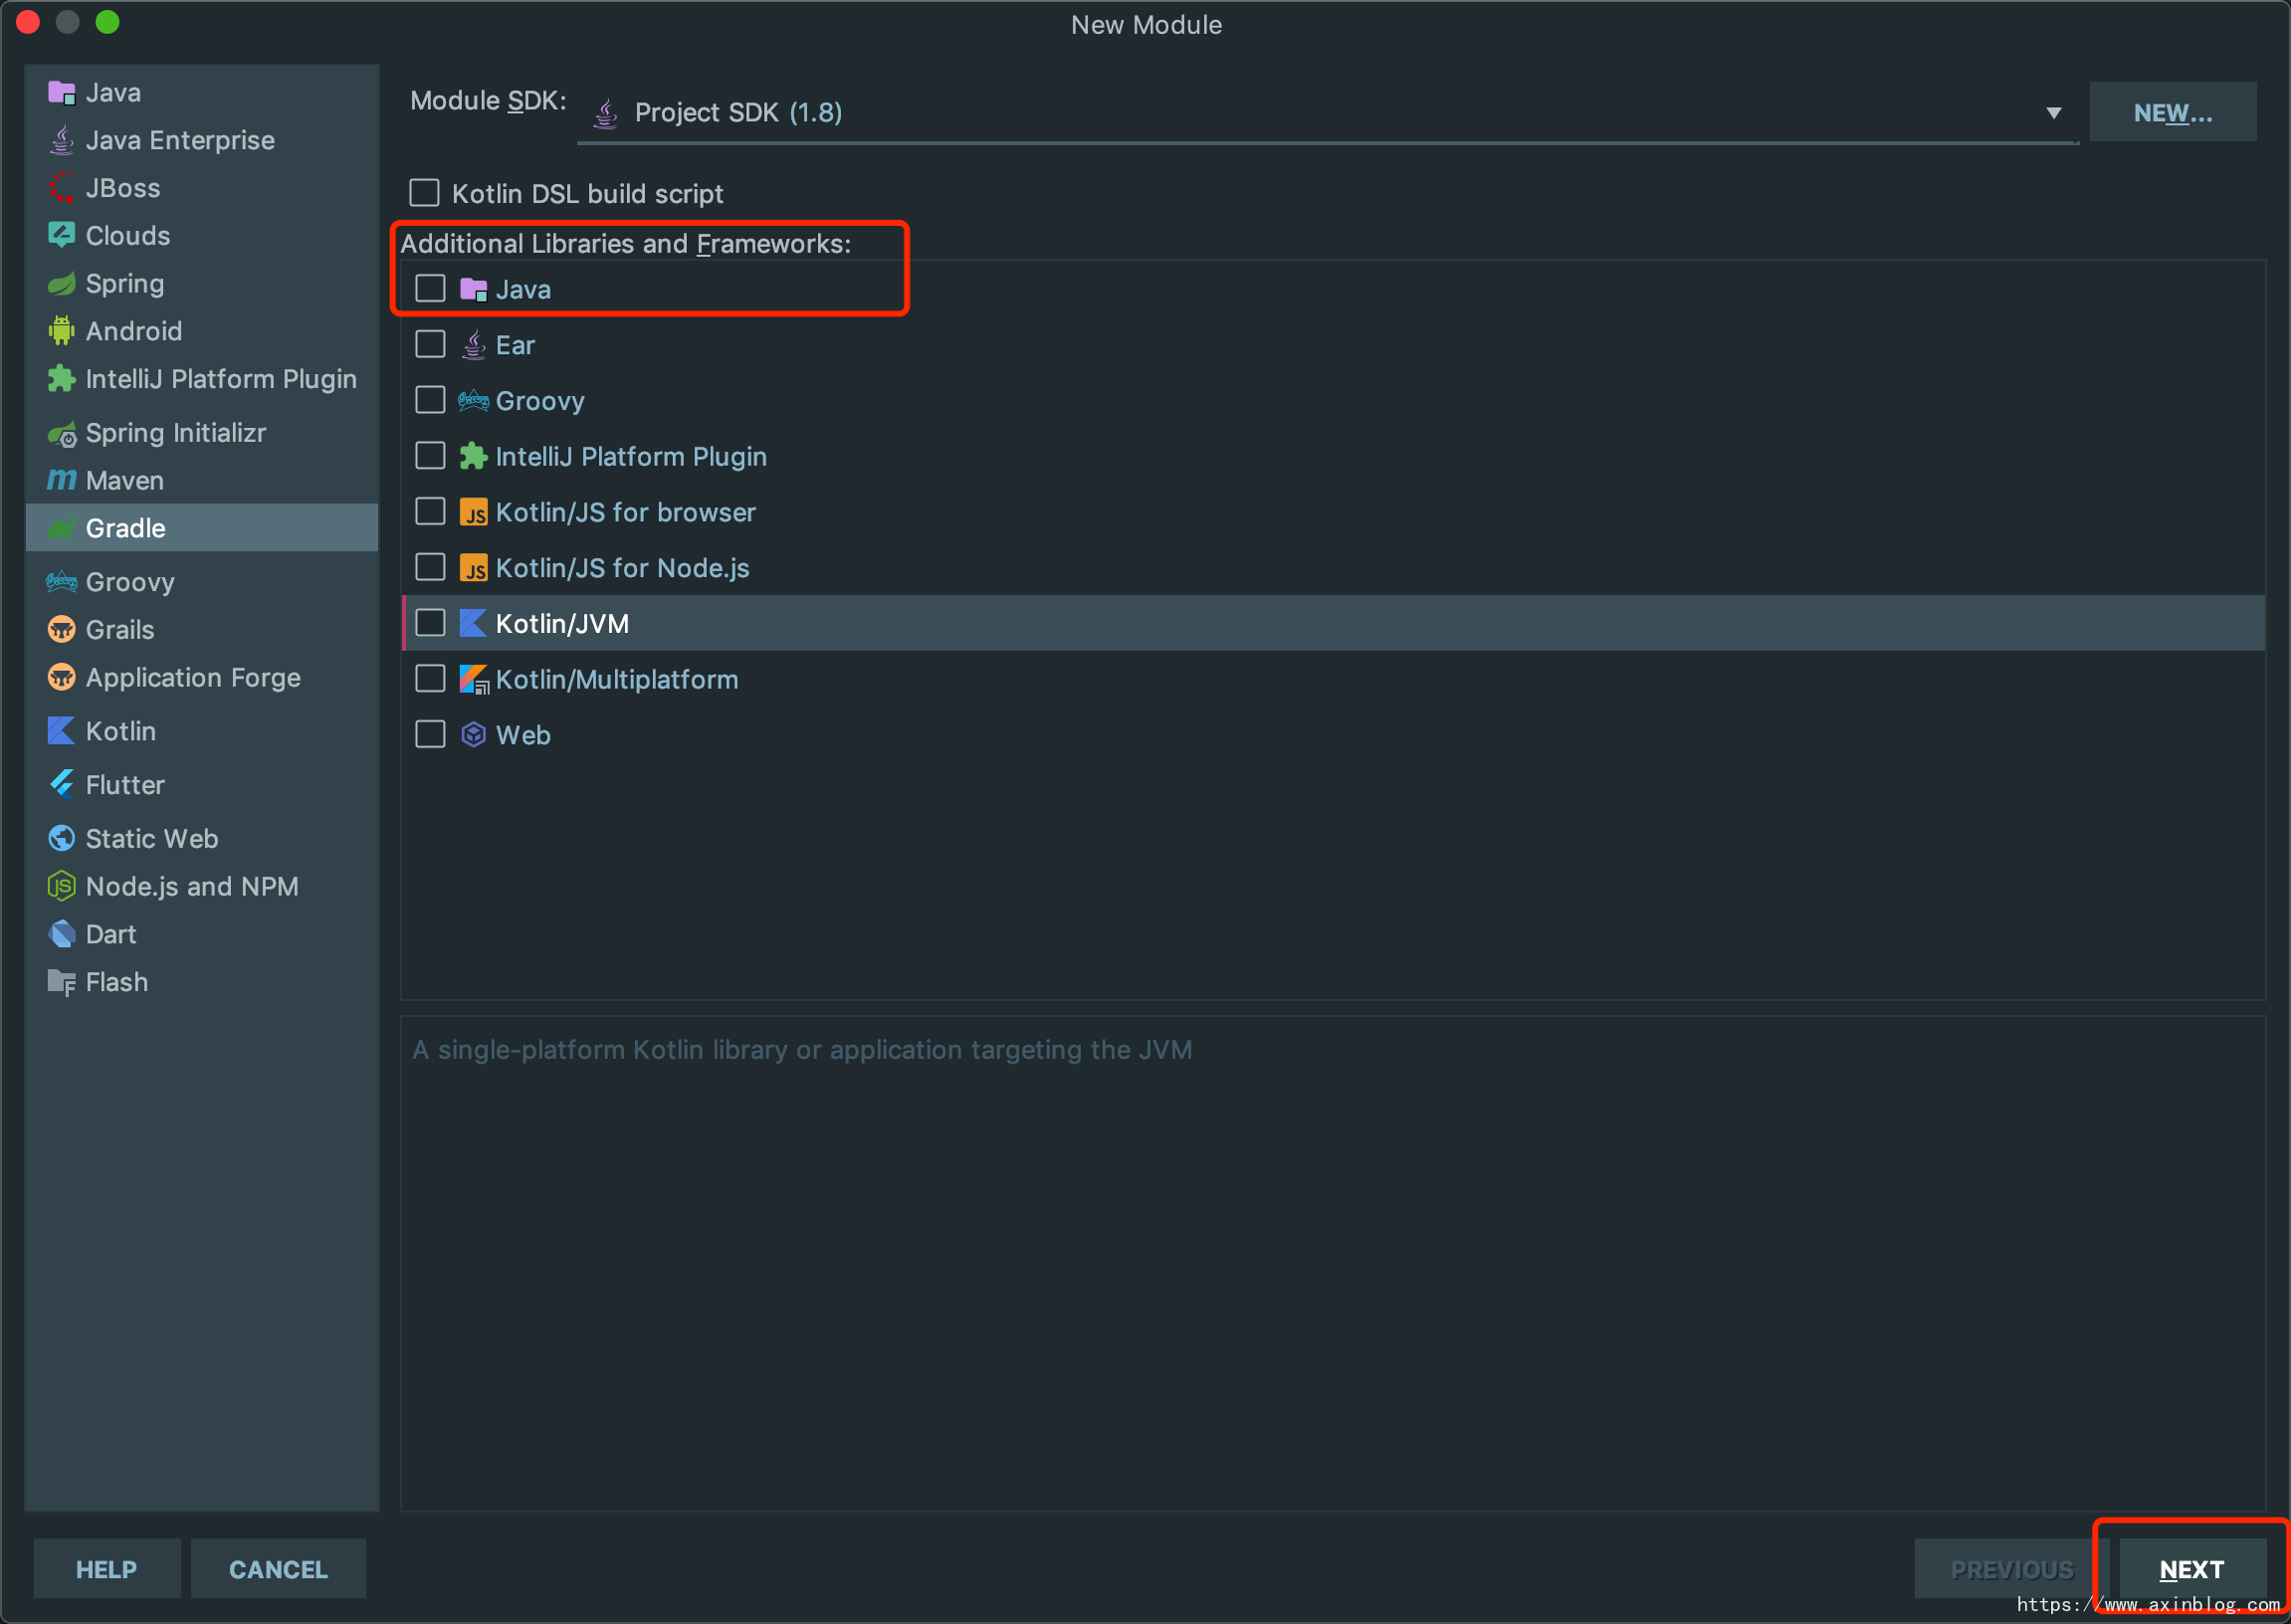2291x1624 pixels.
Task: Click the NEXT button
Action: 2192,1568
